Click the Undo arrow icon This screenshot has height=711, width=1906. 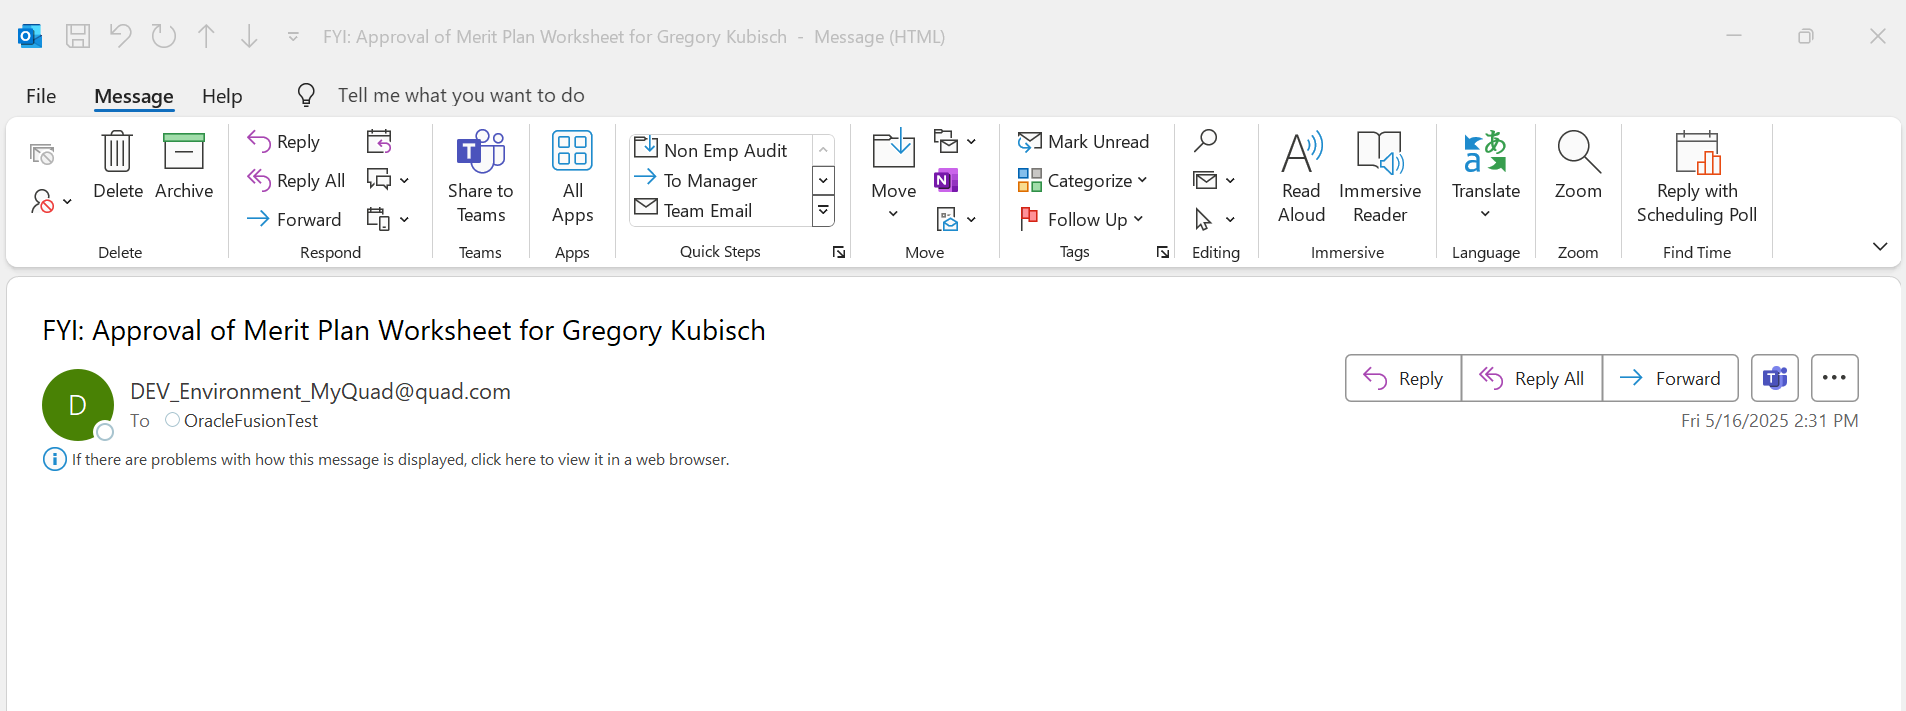(x=121, y=37)
